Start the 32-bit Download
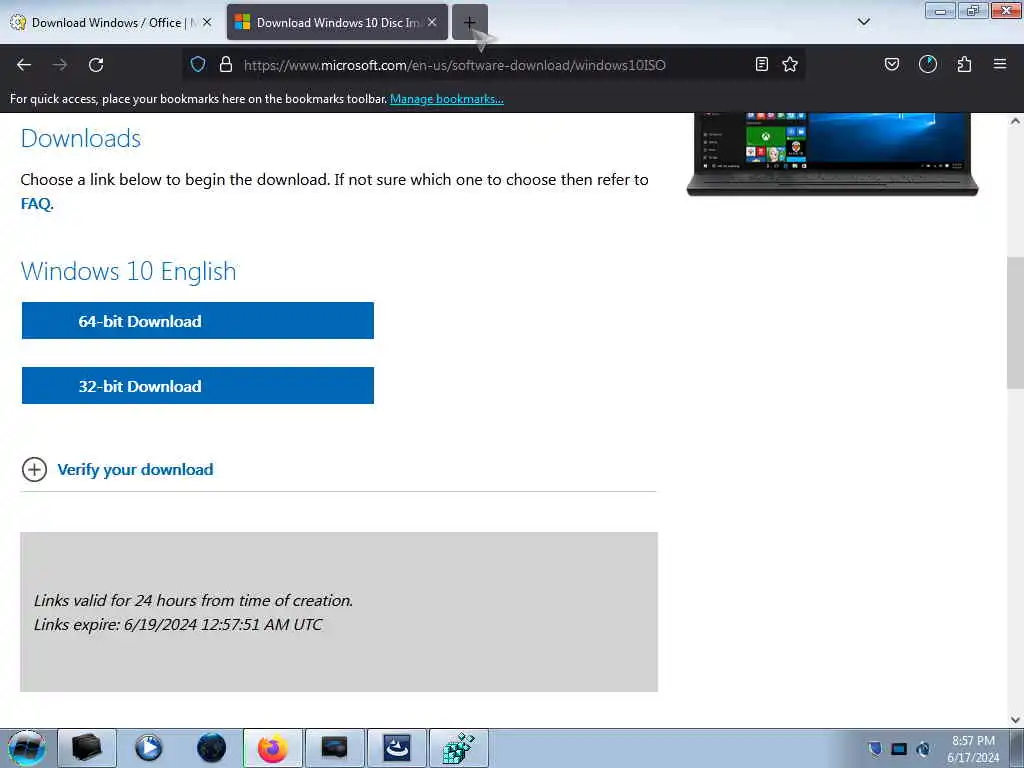Screen dimensions: 1024x768 pyautogui.click(x=198, y=385)
